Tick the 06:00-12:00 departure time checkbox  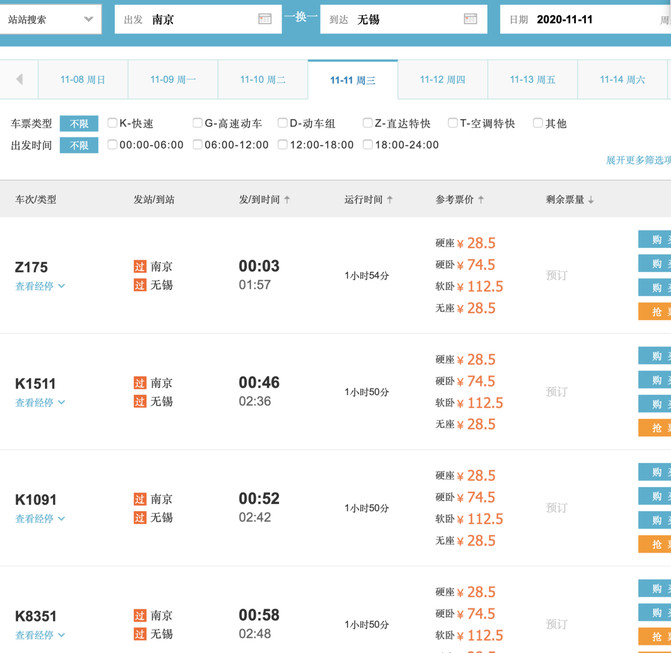(x=197, y=145)
